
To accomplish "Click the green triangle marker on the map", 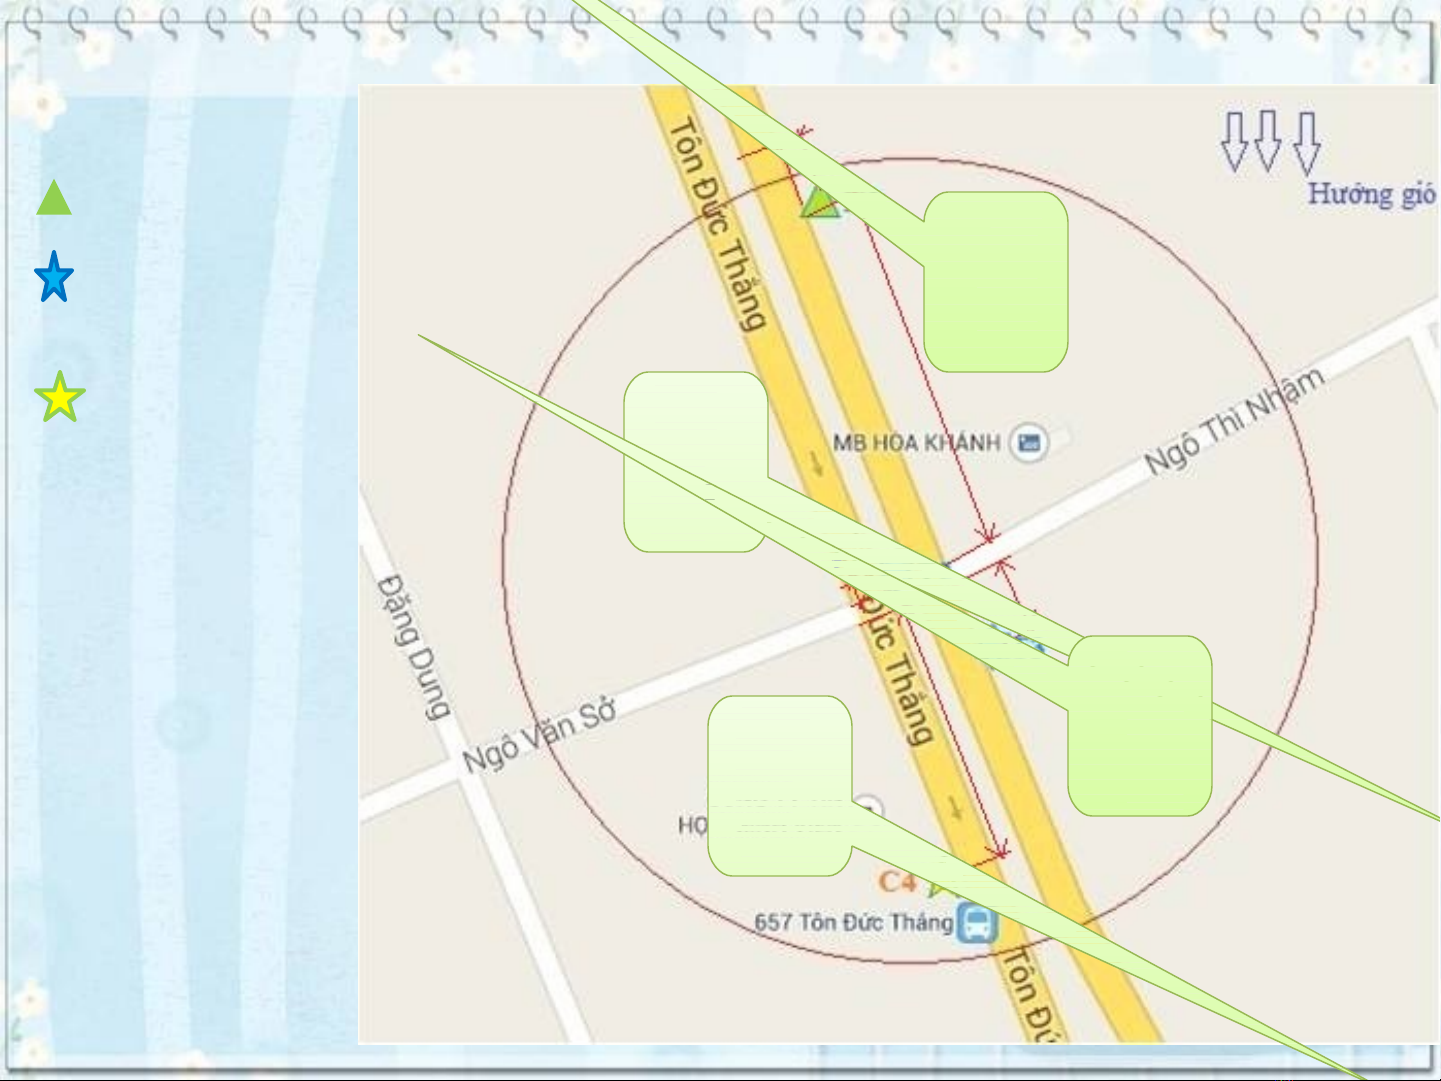I will (821, 203).
